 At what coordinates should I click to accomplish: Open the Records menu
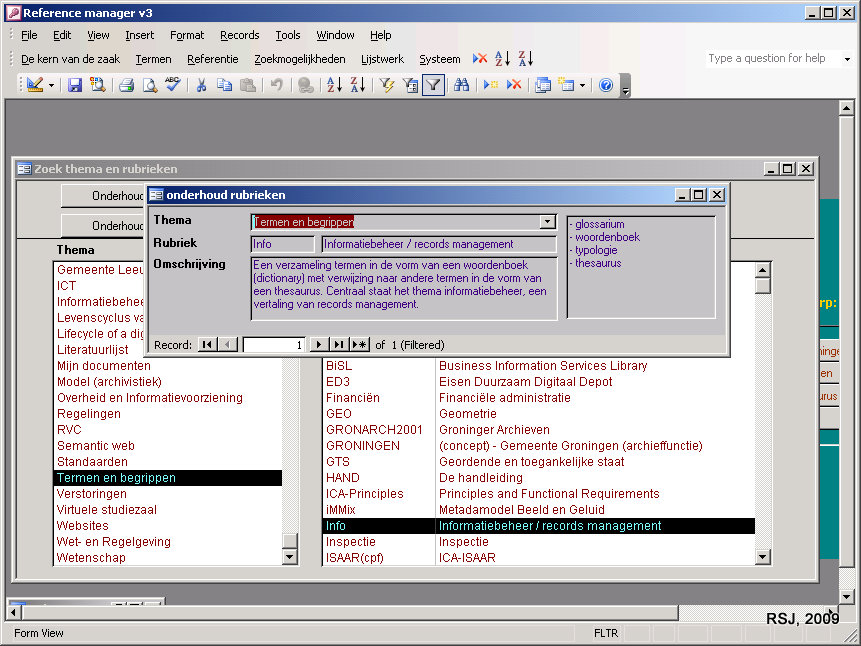click(x=239, y=35)
